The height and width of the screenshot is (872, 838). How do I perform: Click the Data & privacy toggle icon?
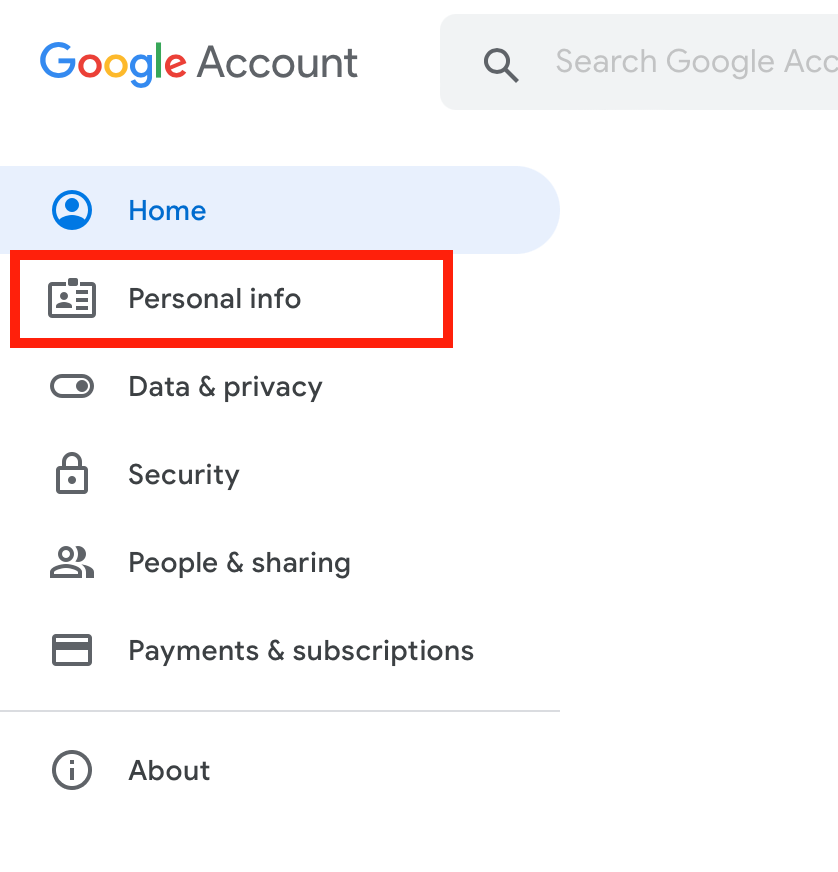[x=72, y=386]
